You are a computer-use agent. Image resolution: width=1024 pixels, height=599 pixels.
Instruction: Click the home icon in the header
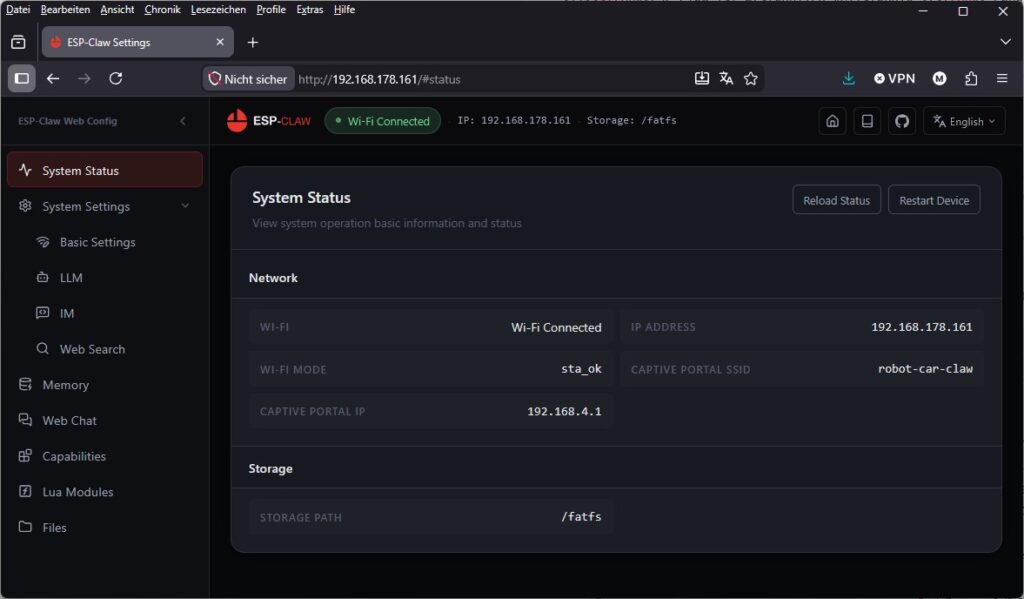point(833,121)
